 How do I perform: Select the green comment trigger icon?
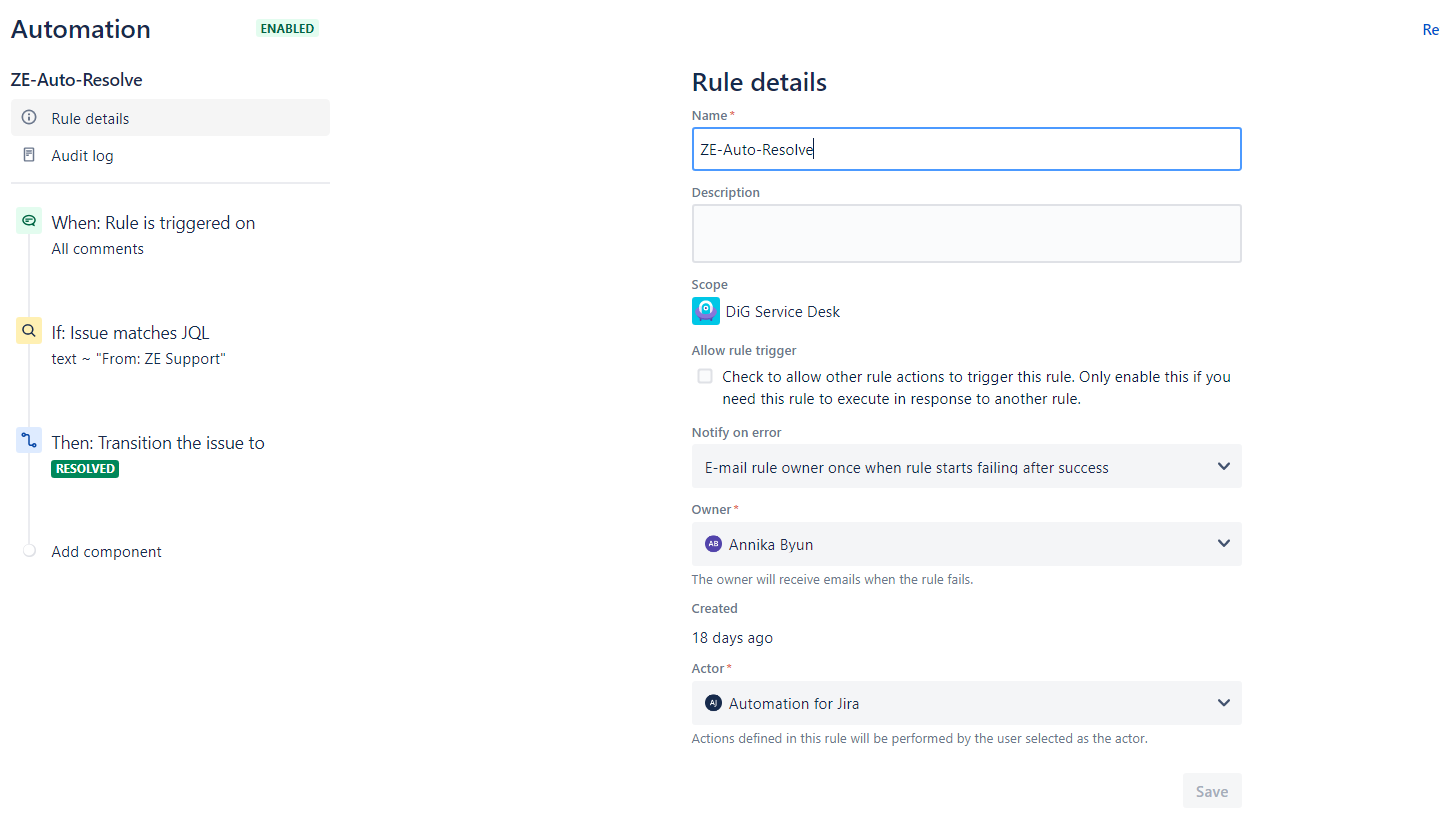pyautogui.click(x=29, y=221)
